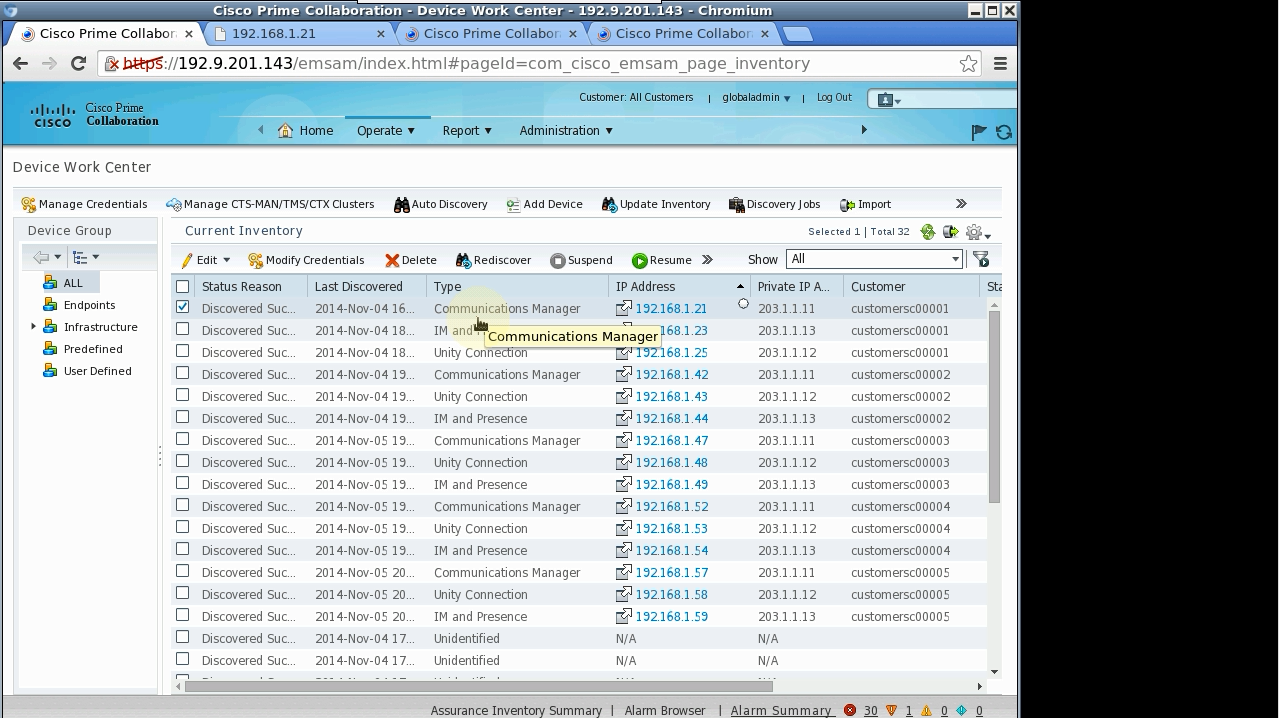Click the launch icon beside 192.168.1.53
This screenshot has height=718, width=1279.
point(624,528)
